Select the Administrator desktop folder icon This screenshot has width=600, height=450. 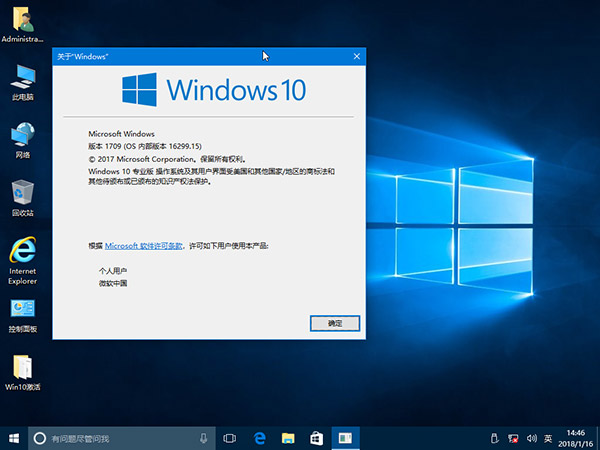pyautogui.click(x=22, y=21)
